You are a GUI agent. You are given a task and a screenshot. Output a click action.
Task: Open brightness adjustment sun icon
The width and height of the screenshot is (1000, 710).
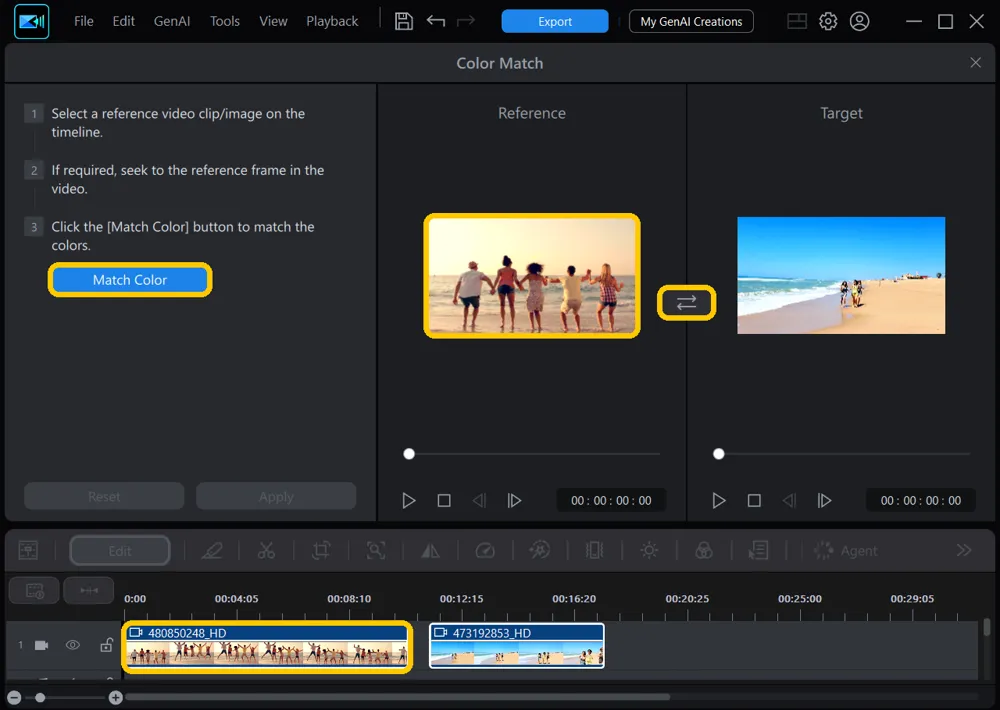(649, 551)
